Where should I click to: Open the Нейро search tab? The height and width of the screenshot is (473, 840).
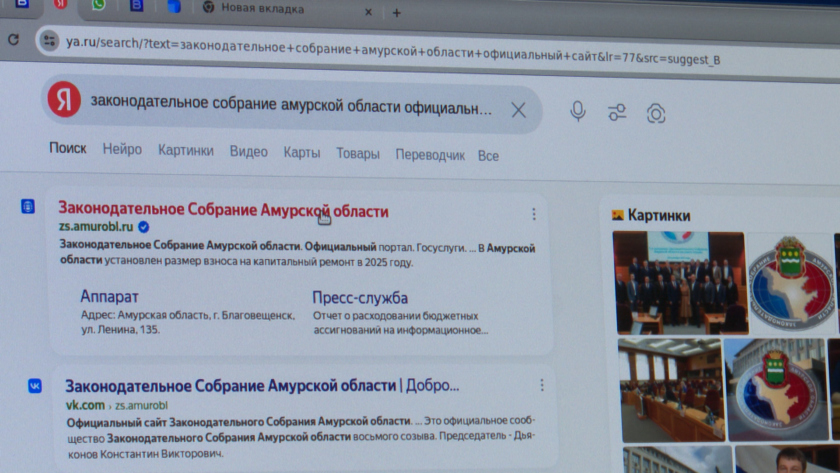point(122,149)
